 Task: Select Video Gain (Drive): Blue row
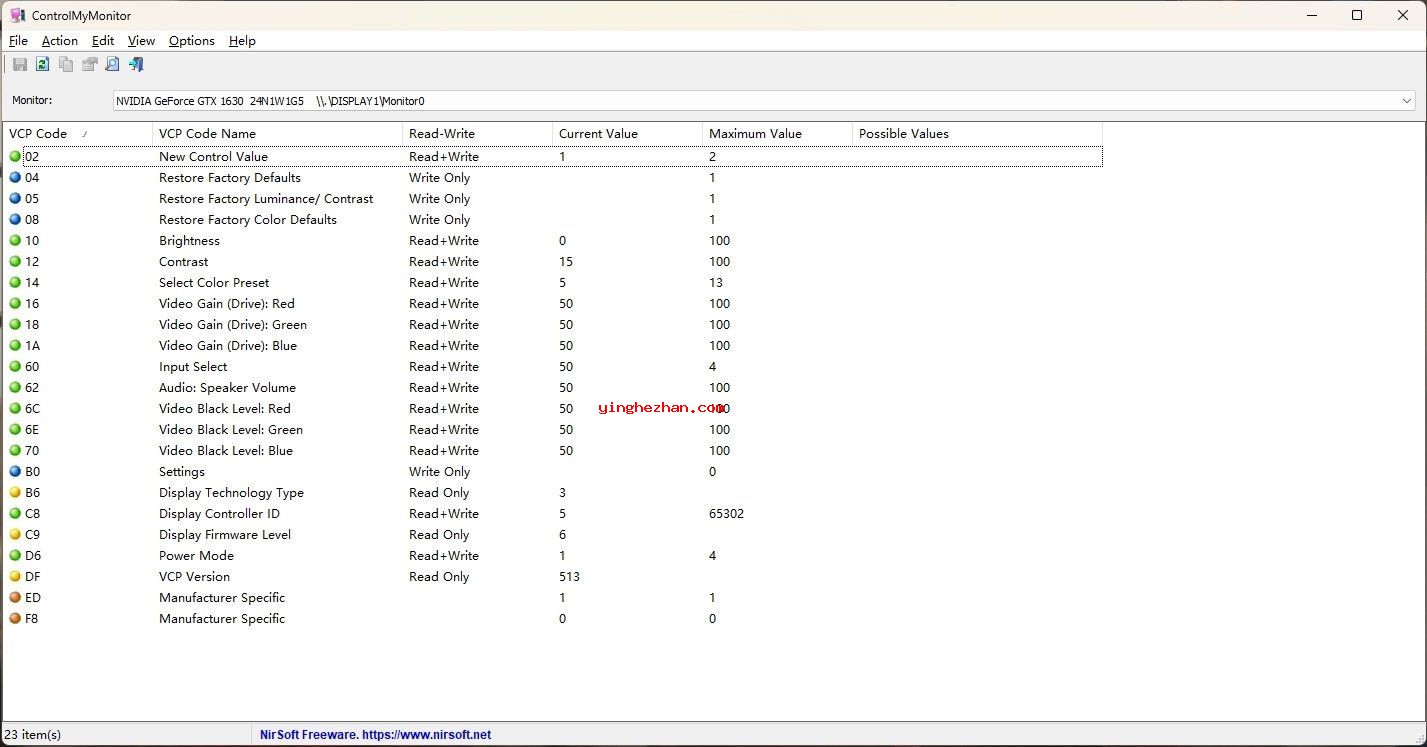tap(553, 345)
